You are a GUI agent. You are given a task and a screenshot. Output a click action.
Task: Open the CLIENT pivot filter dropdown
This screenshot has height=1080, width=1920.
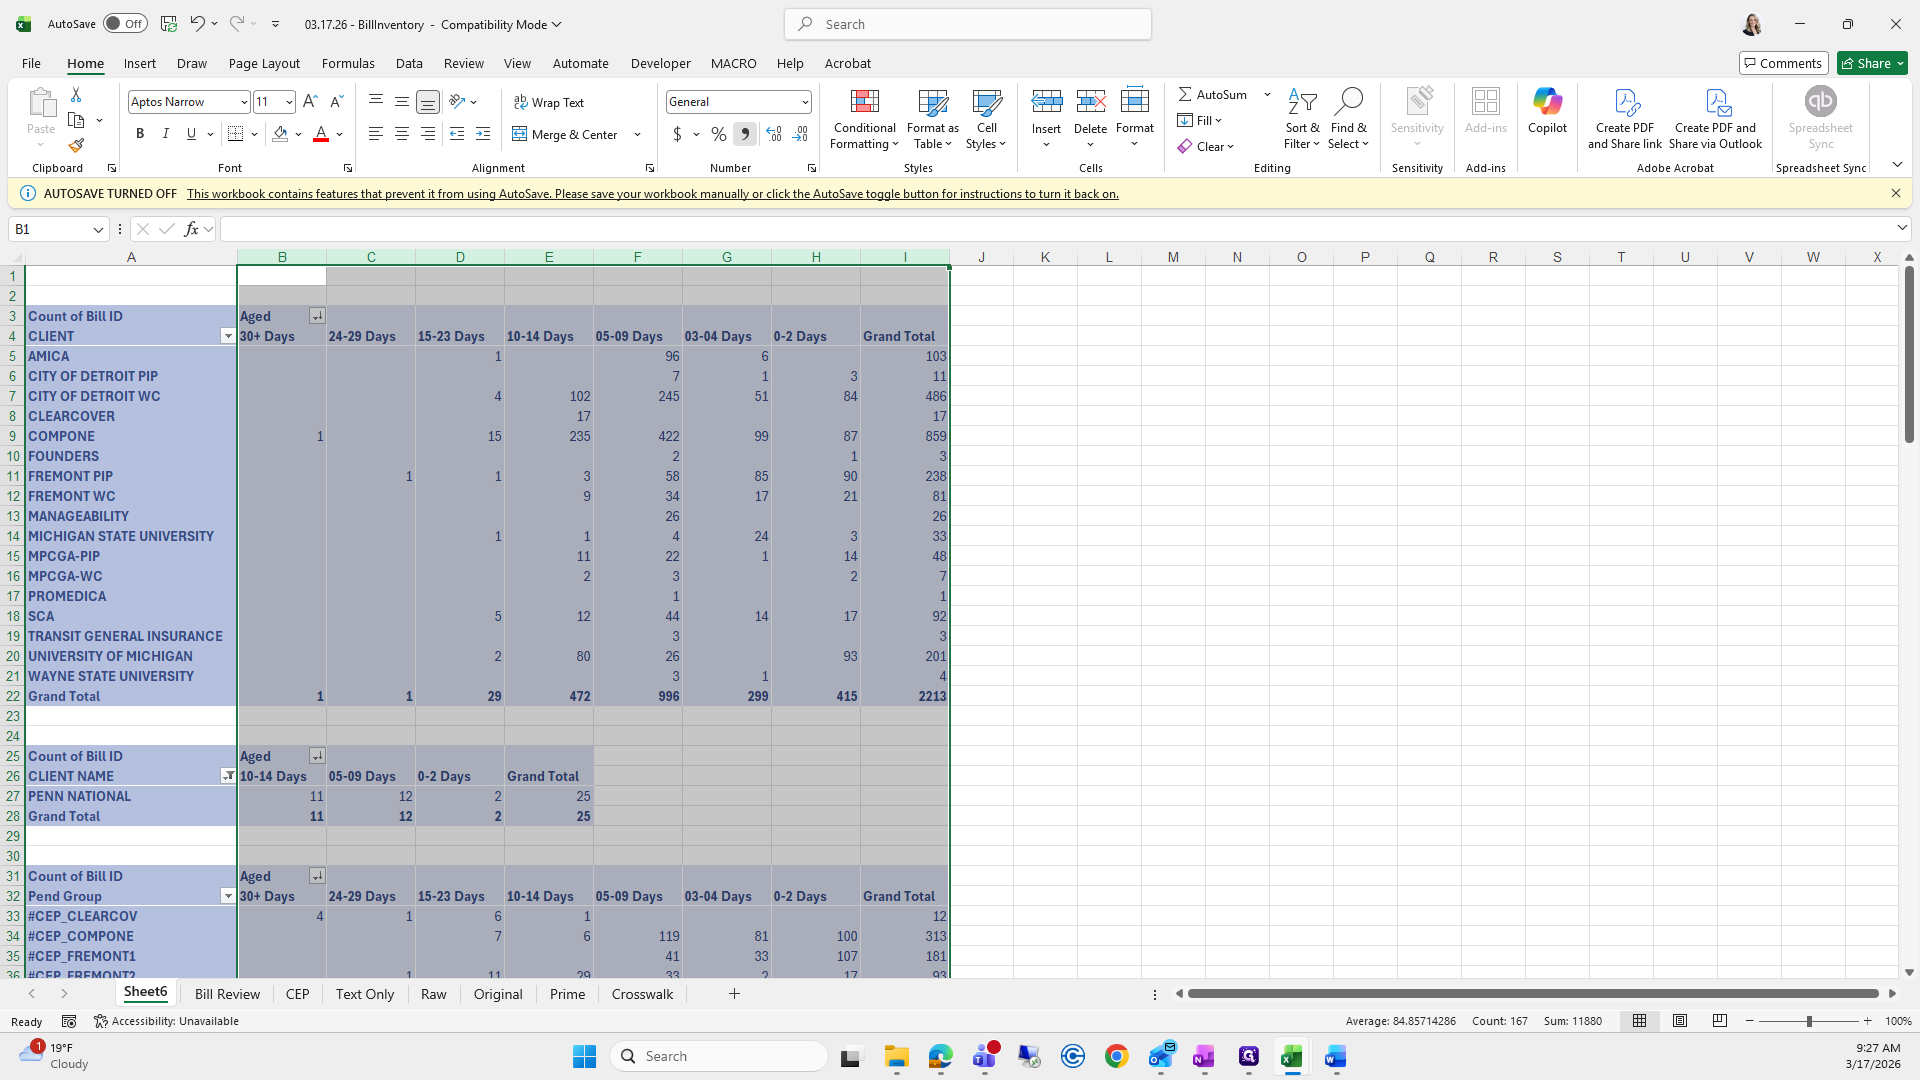[x=227, y=336]
